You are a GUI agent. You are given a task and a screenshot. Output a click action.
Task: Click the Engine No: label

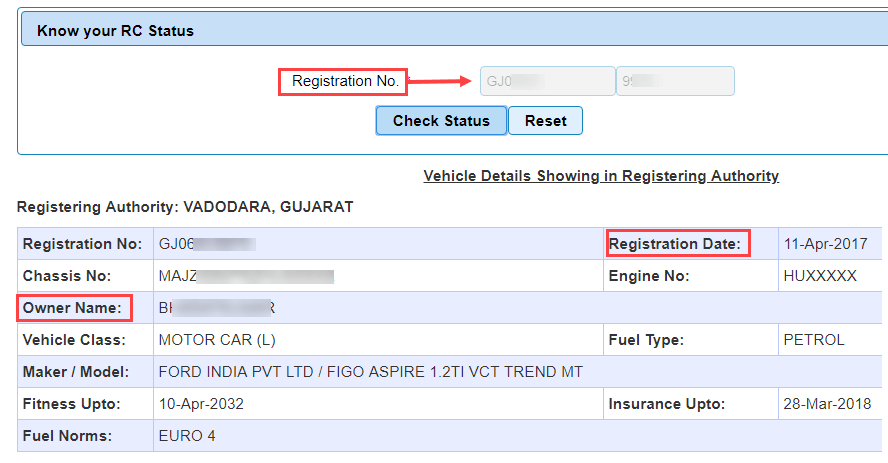[649, 276]
